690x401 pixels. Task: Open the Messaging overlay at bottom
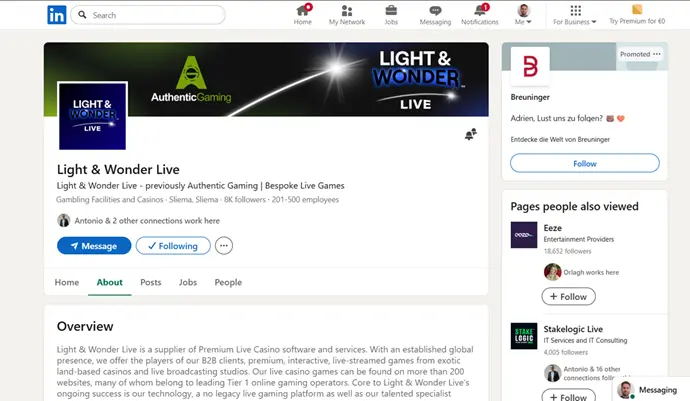650,390
